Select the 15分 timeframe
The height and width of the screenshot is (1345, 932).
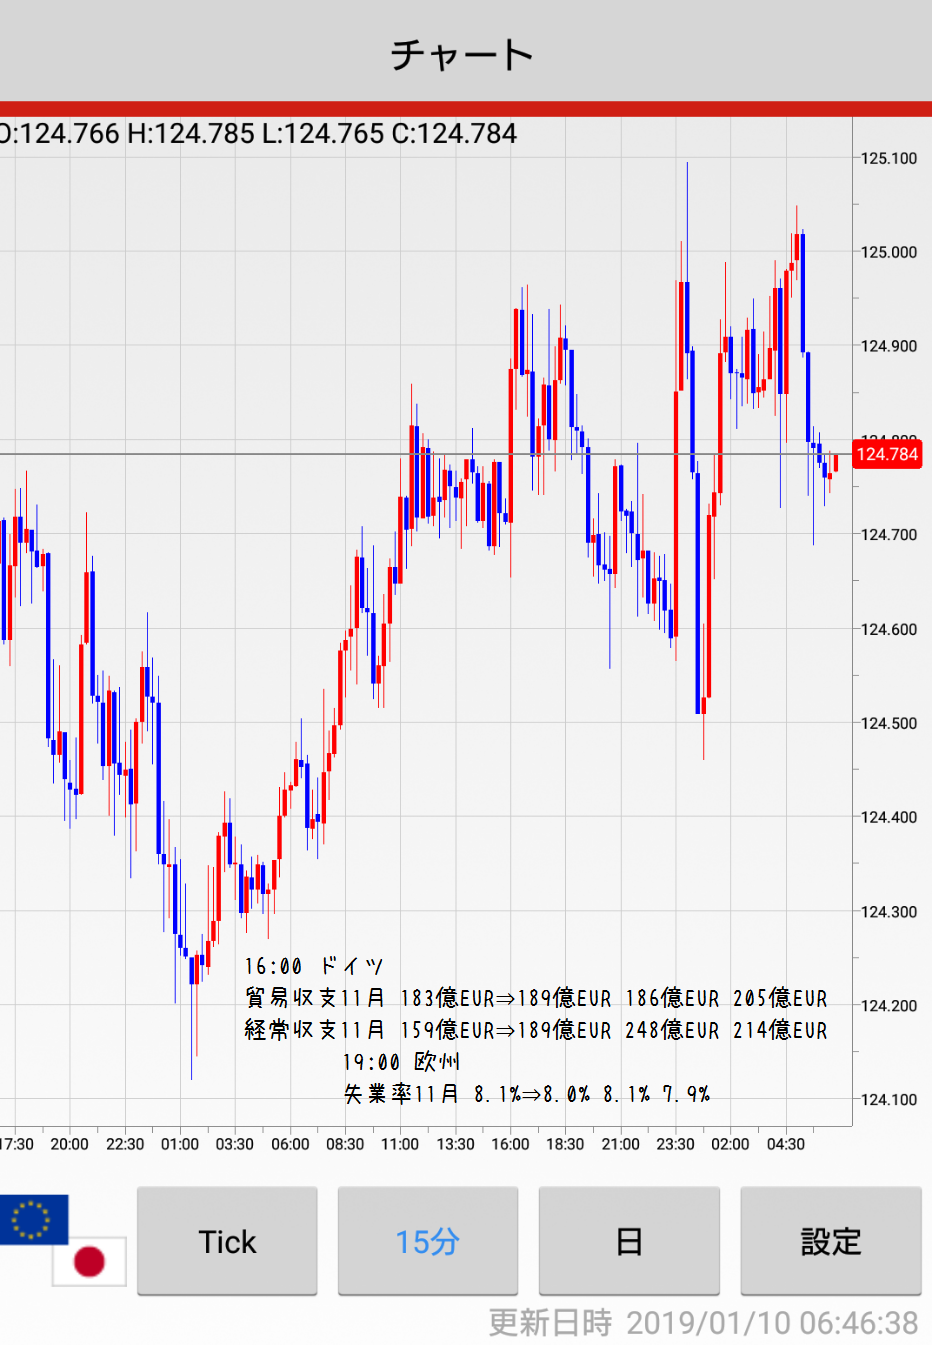click(x=427, y=1241)
